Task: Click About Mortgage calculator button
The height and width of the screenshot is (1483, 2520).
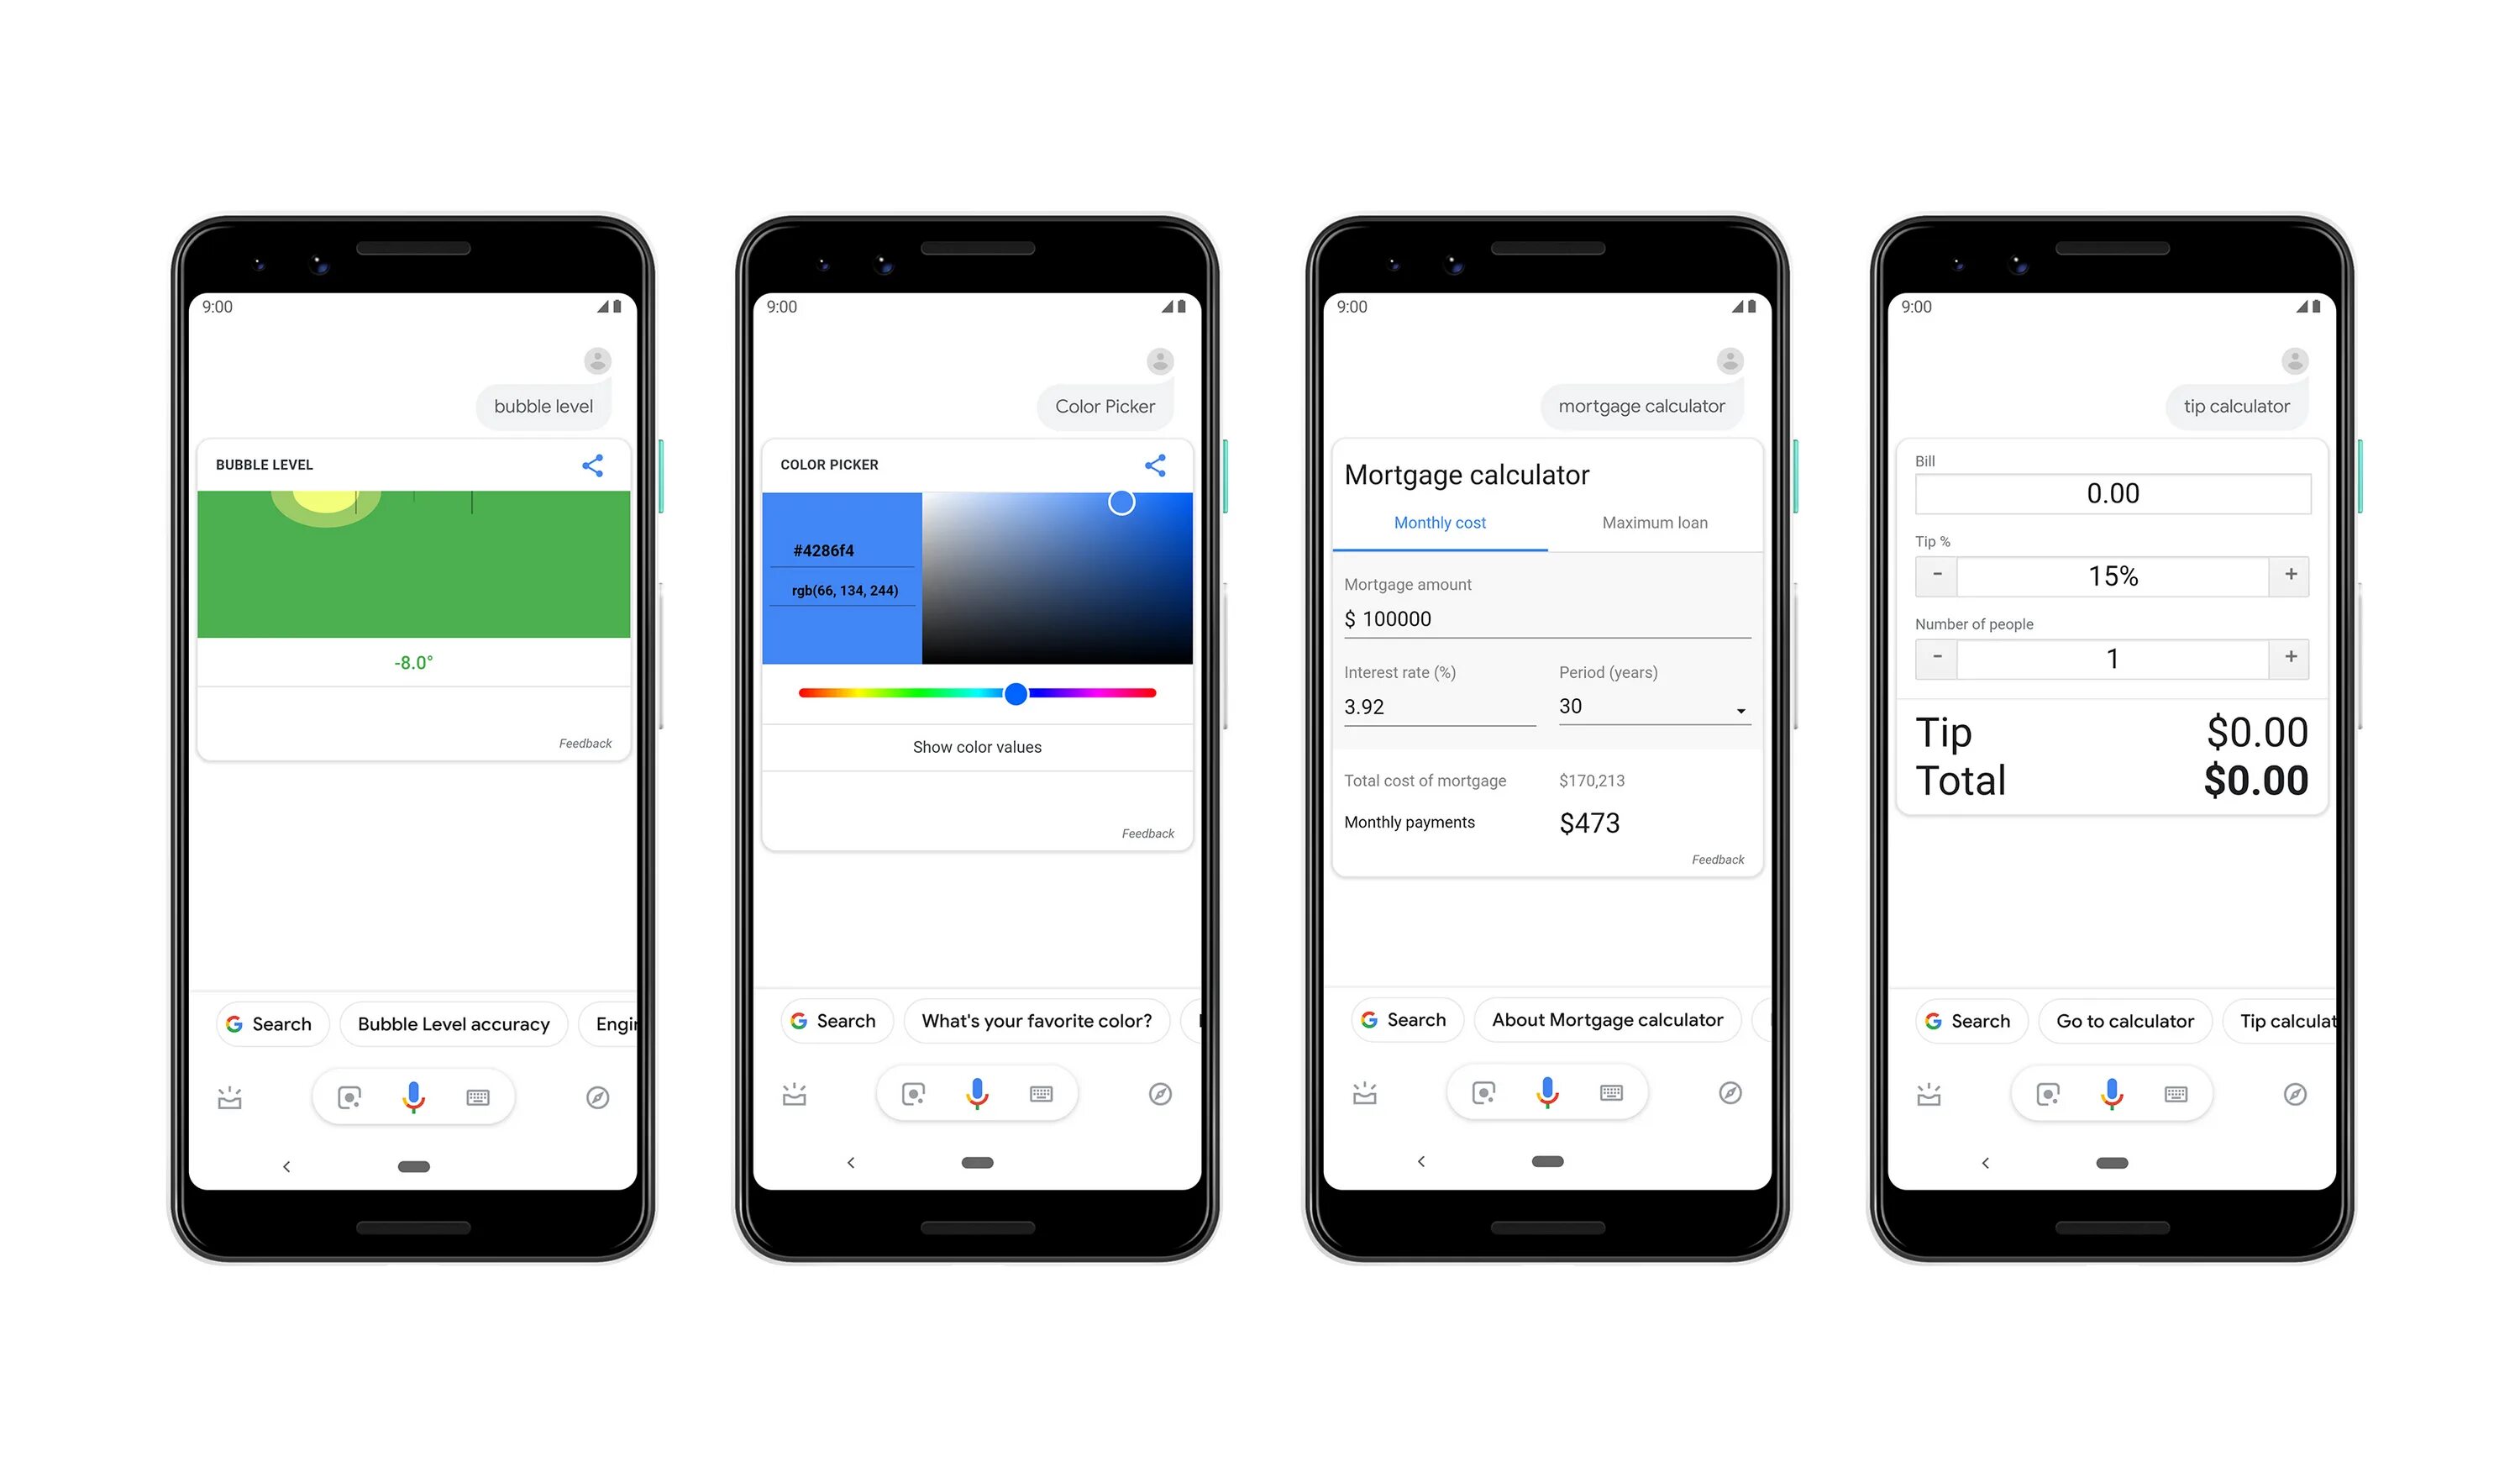Action: 1599,1018
